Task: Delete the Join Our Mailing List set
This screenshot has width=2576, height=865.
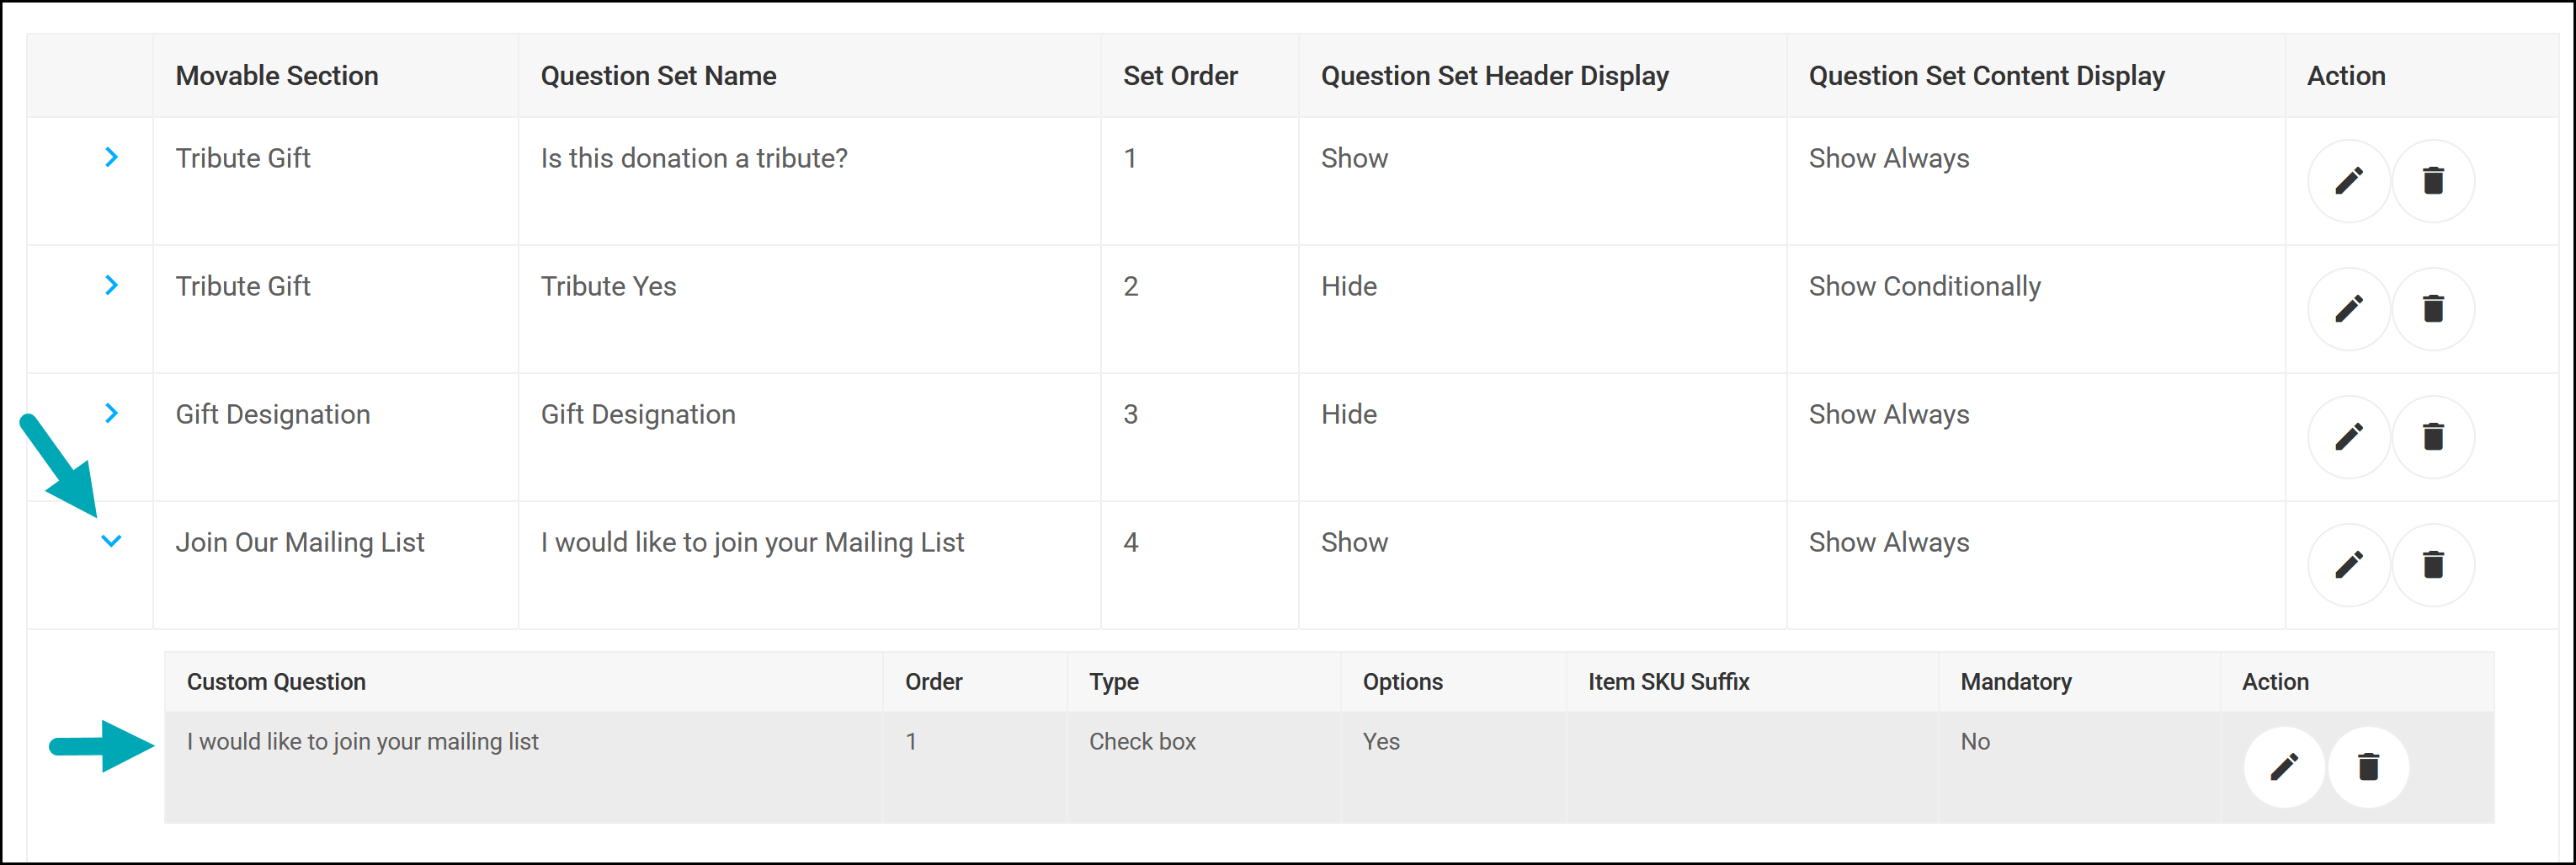Action: point(2433,565)
